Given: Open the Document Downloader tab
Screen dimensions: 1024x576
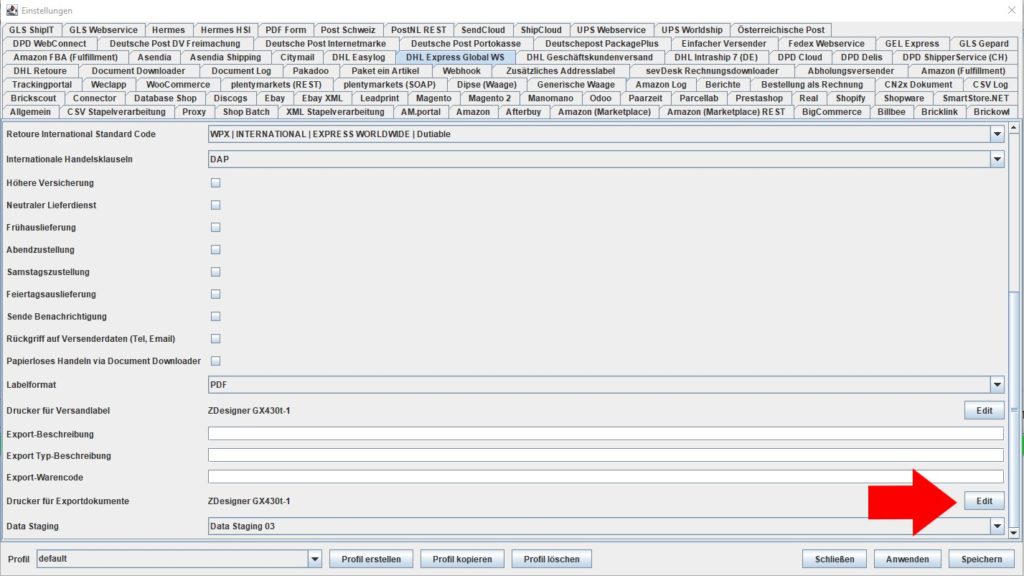Looking at the screenshot, I should point(138,71).
